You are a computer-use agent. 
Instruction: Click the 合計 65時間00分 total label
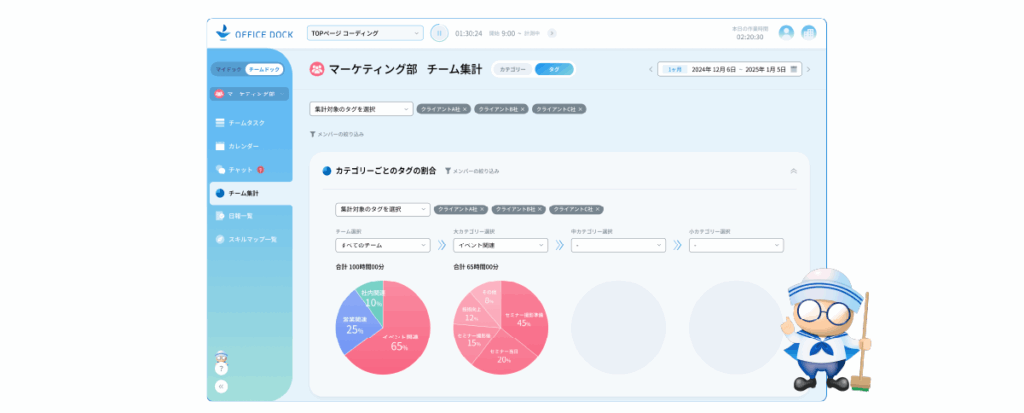click(x=475, y=267)
